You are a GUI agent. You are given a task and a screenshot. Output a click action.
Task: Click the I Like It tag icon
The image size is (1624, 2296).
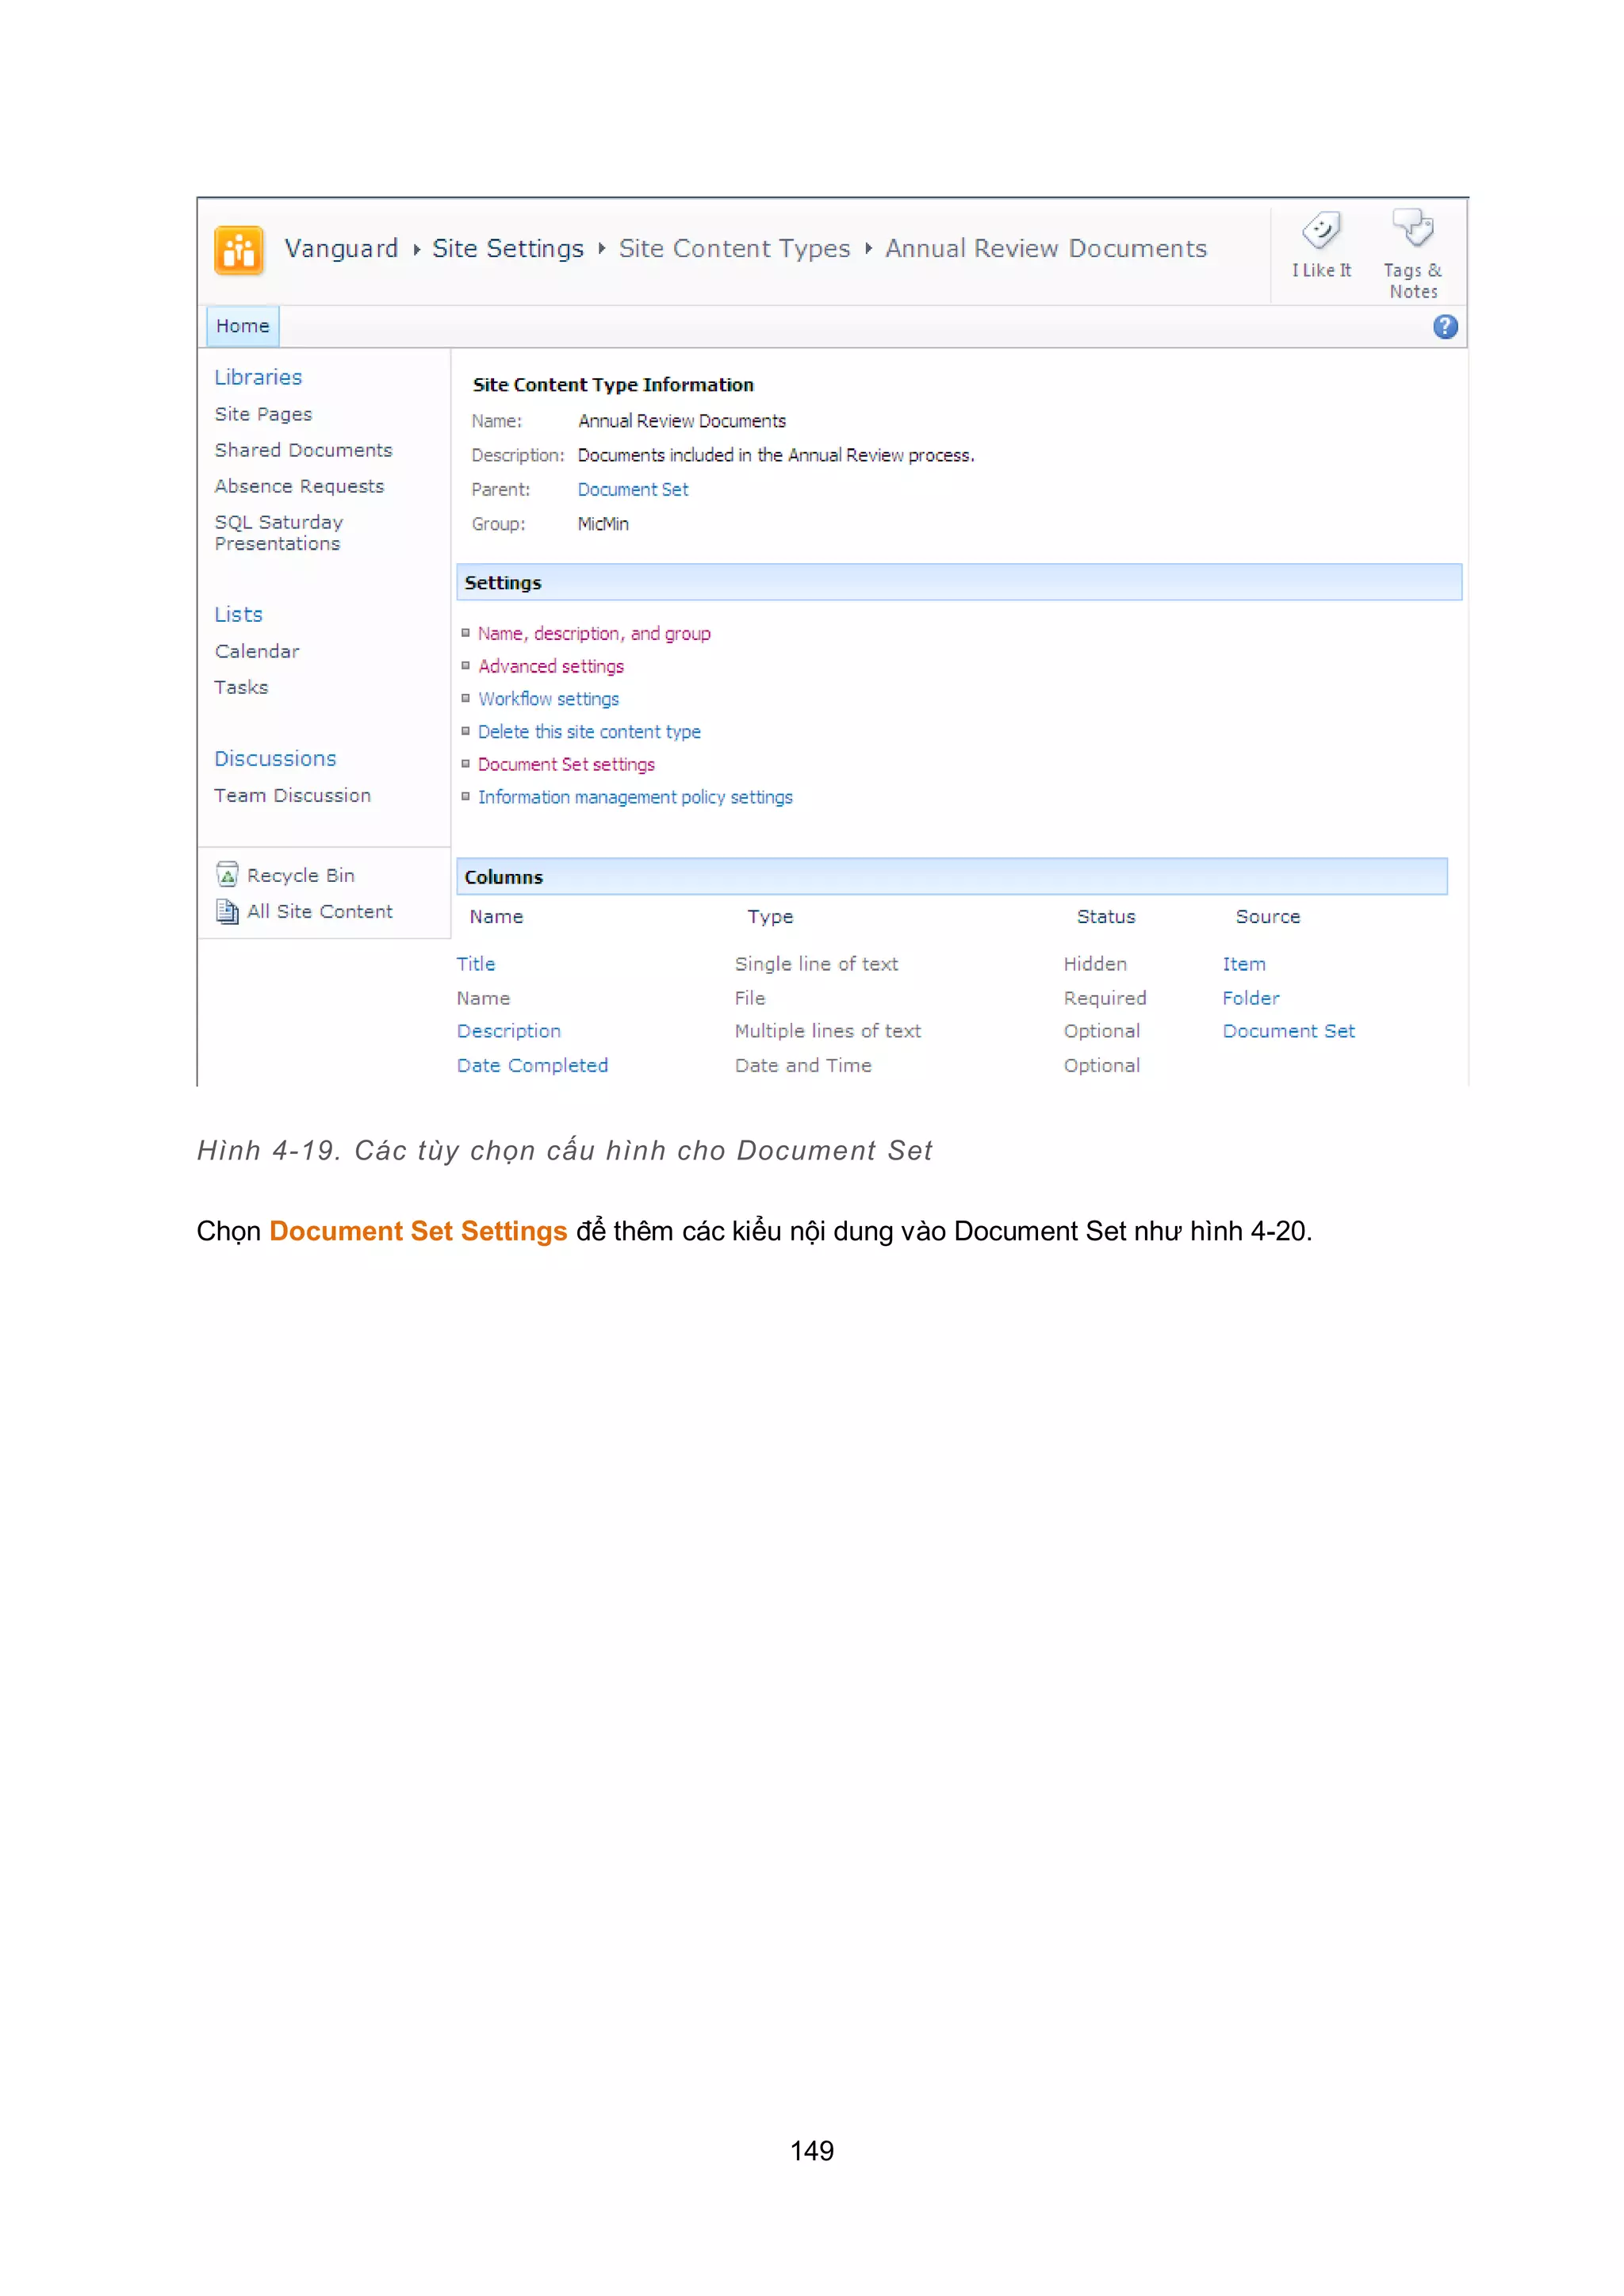(x=1320, y=232)
